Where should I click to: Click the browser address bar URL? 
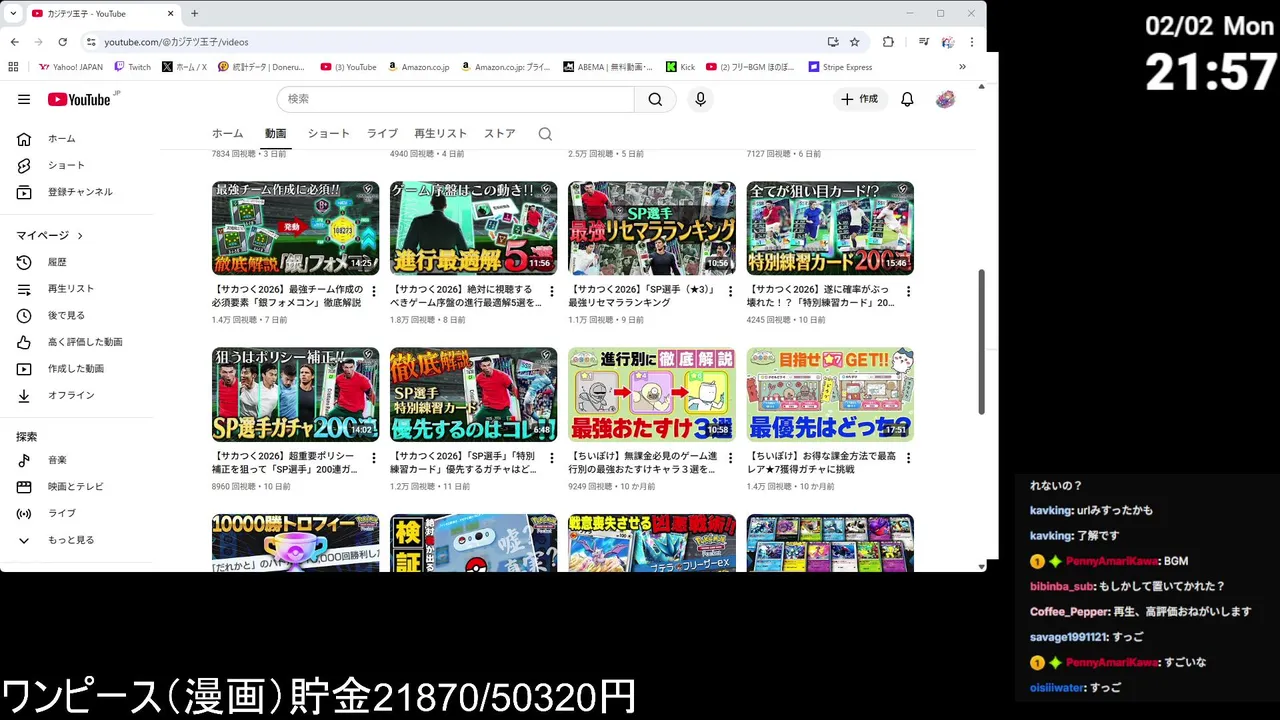click(x=176, y=42)
